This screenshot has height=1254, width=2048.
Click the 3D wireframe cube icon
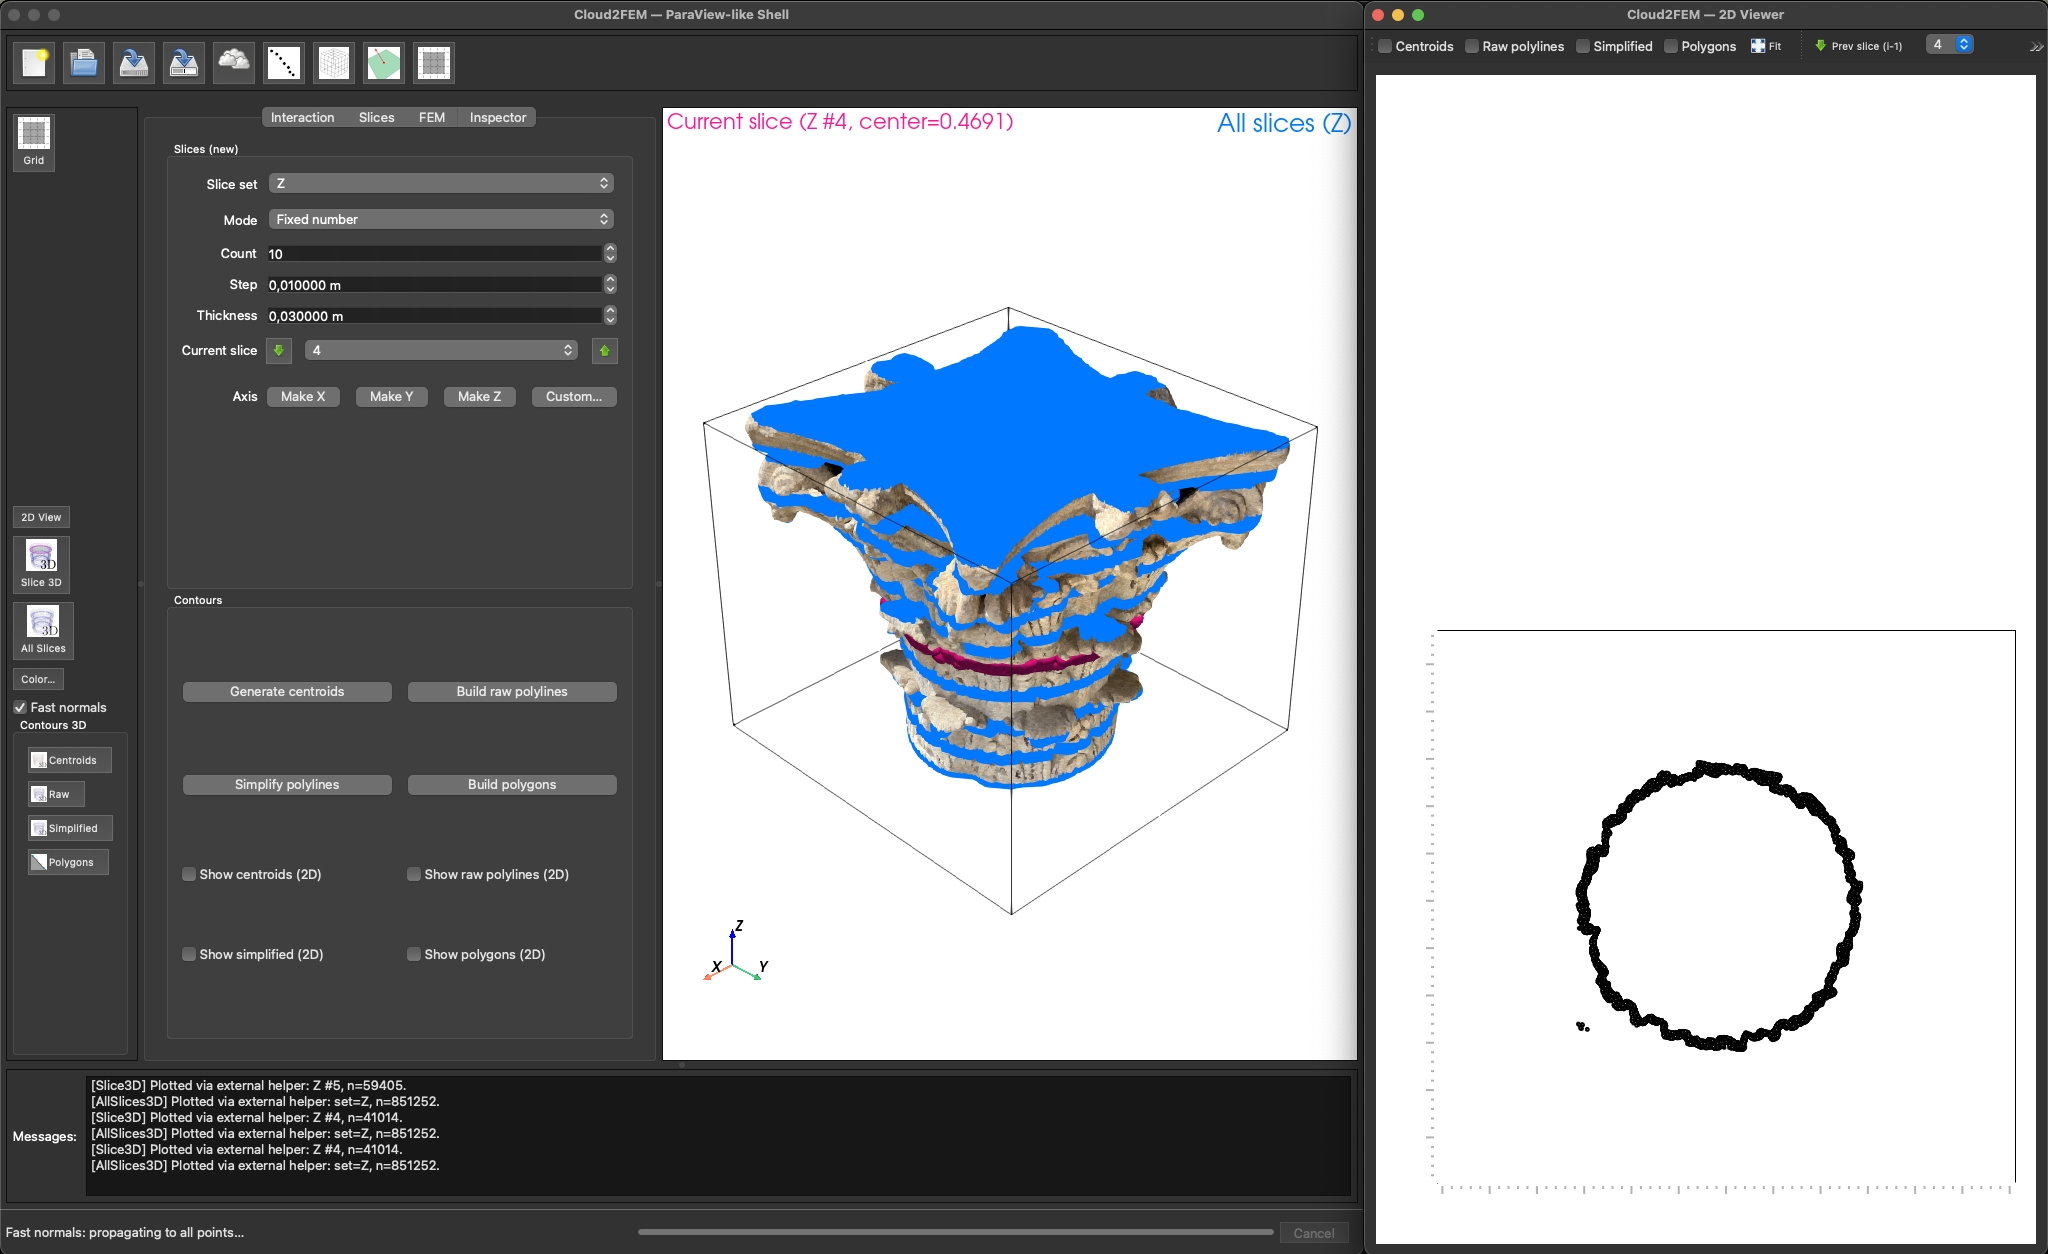tap(334, 63)
